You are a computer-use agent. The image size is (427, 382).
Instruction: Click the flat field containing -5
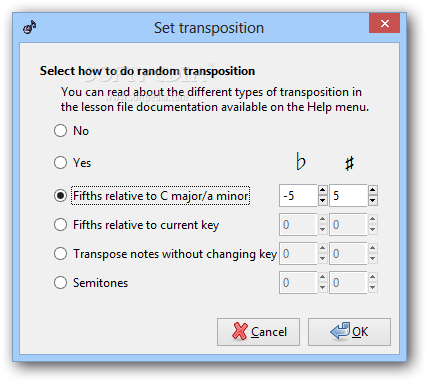298,195
